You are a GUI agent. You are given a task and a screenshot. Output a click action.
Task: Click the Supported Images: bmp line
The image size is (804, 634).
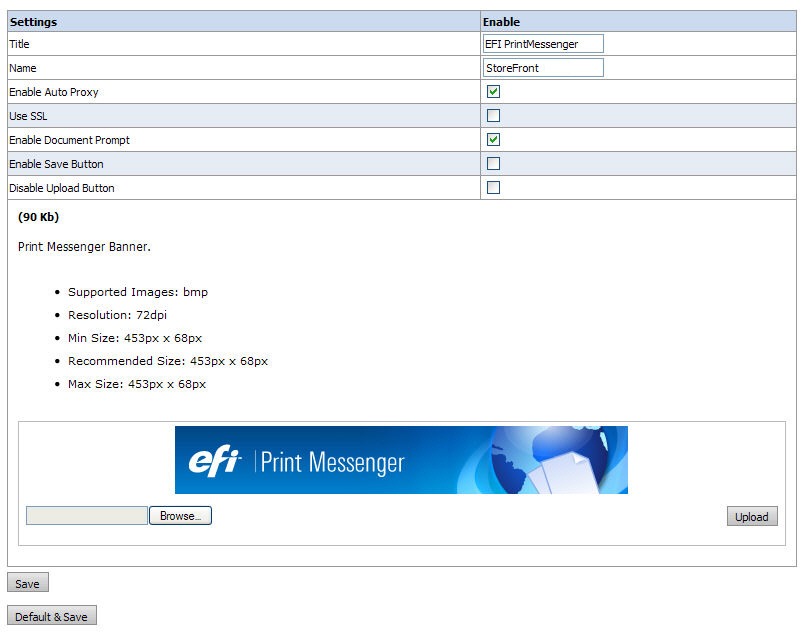click(x=138, y=292)
